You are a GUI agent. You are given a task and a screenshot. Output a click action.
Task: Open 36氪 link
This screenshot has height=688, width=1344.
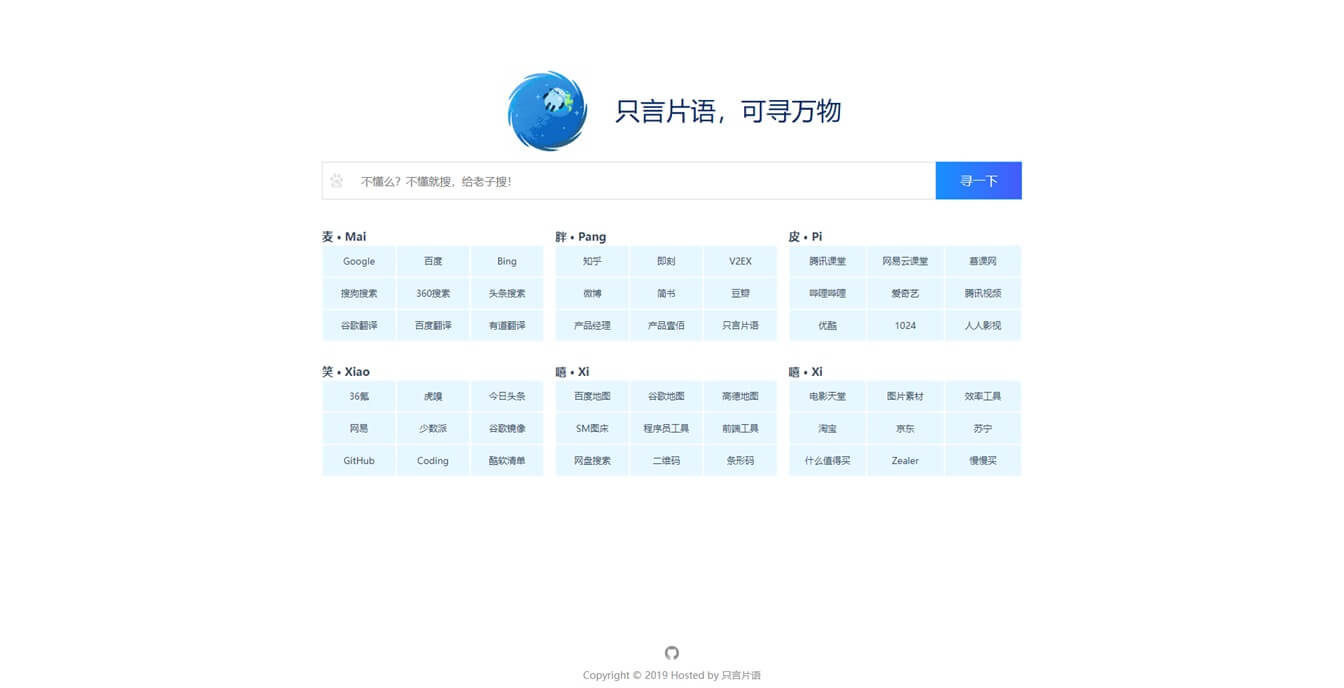tap(359, 396)
